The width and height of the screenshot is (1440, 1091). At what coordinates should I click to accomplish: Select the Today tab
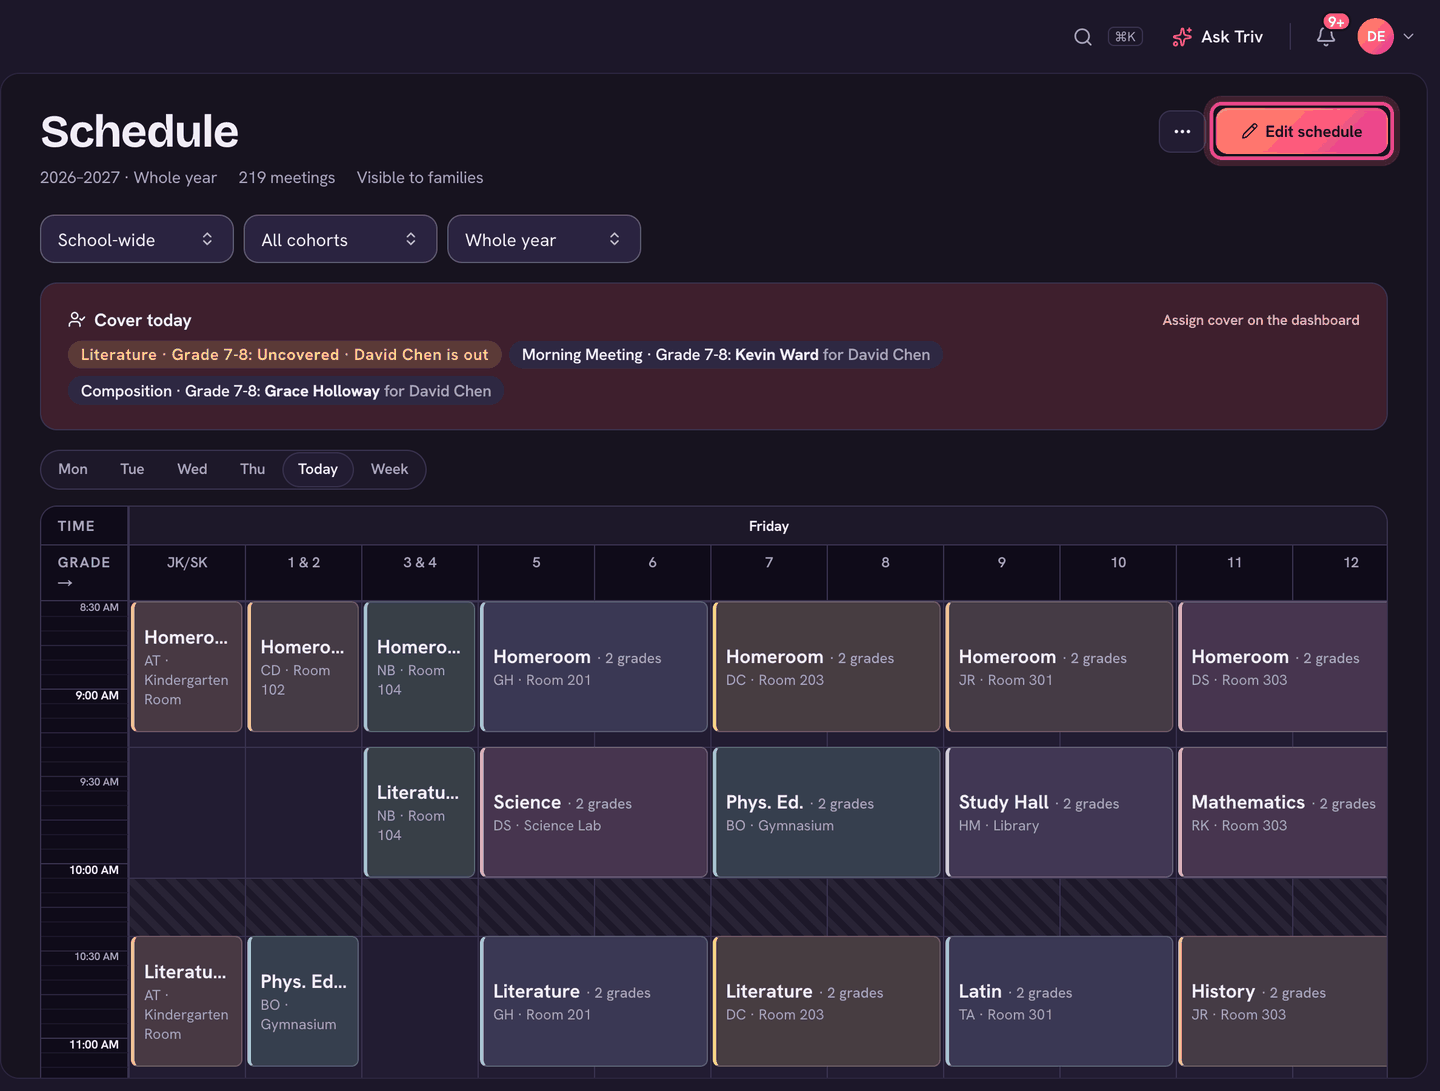coord(318,469)
